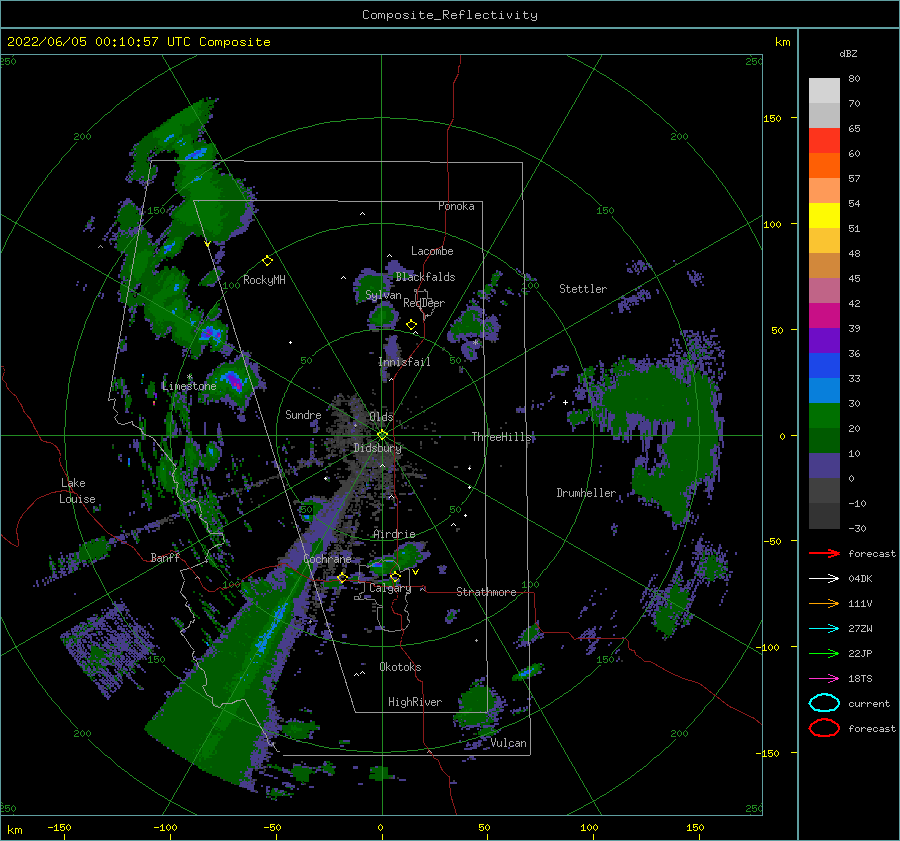Image resolution: width=900 pixels, height=841 pixels.
Task: Click the white plus marker west of the large eastern echo
Action: coord(565,402)
